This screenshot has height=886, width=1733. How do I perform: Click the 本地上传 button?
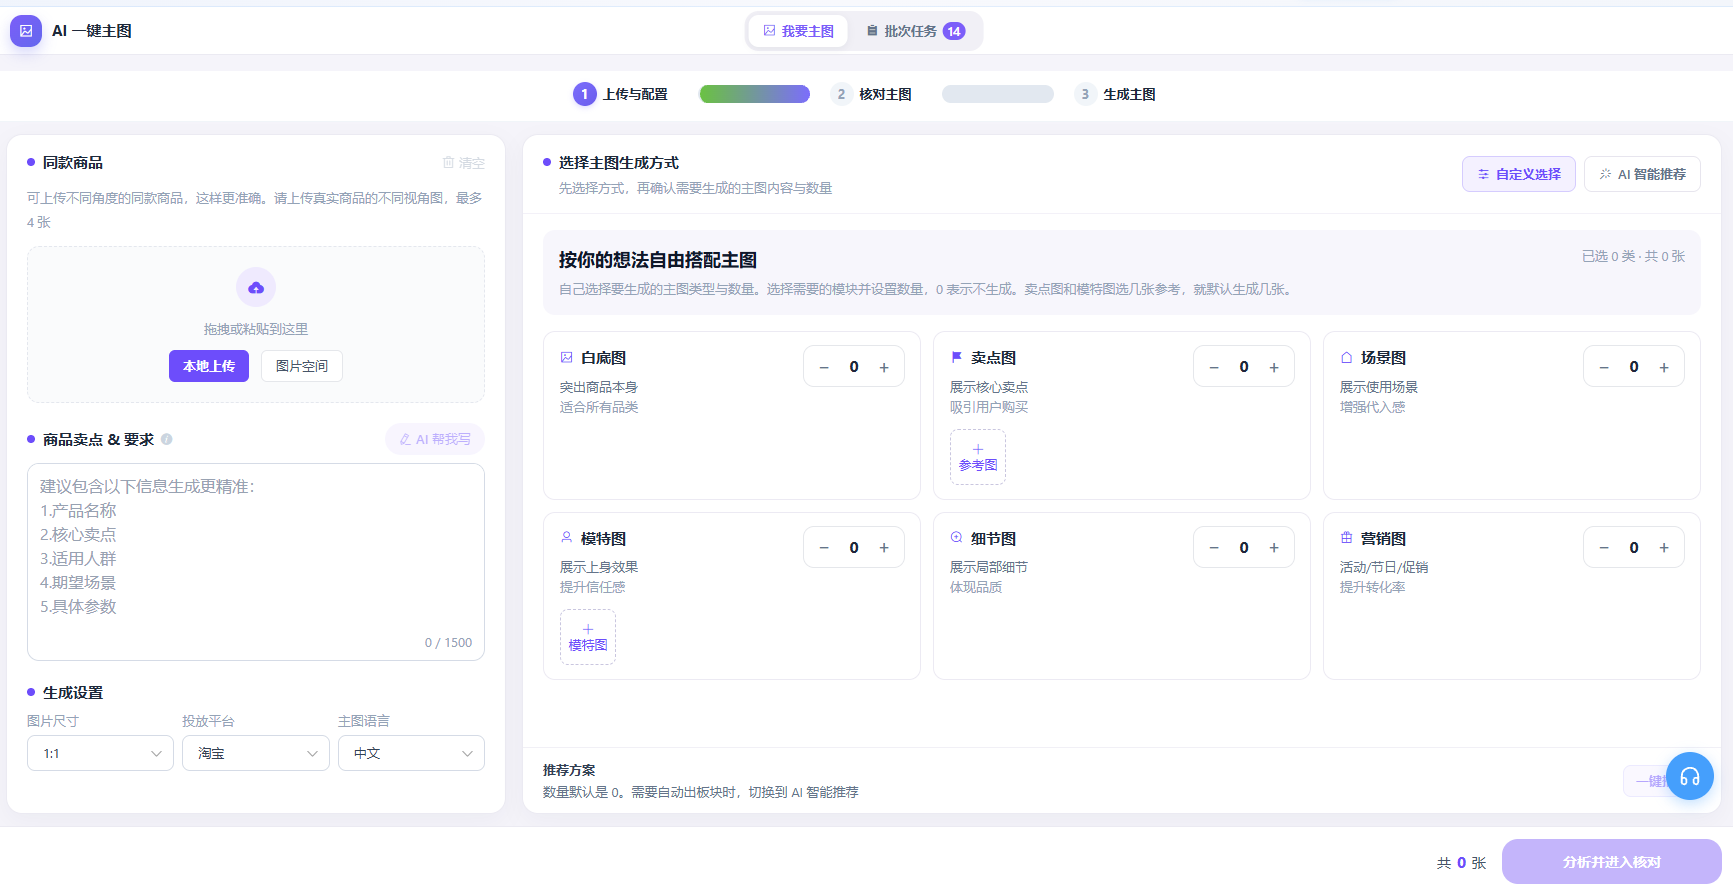tap(209, 366)
